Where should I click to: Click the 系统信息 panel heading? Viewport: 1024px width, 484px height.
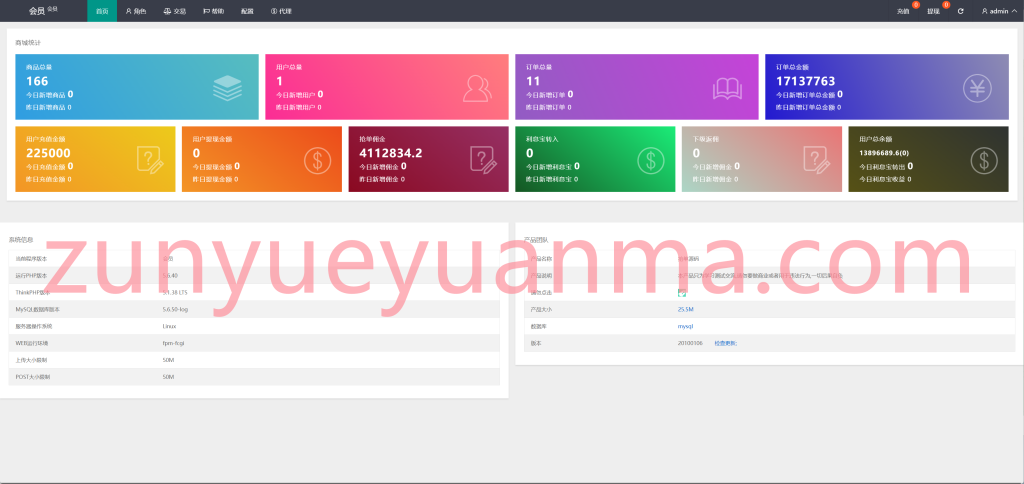click(21, 240)
